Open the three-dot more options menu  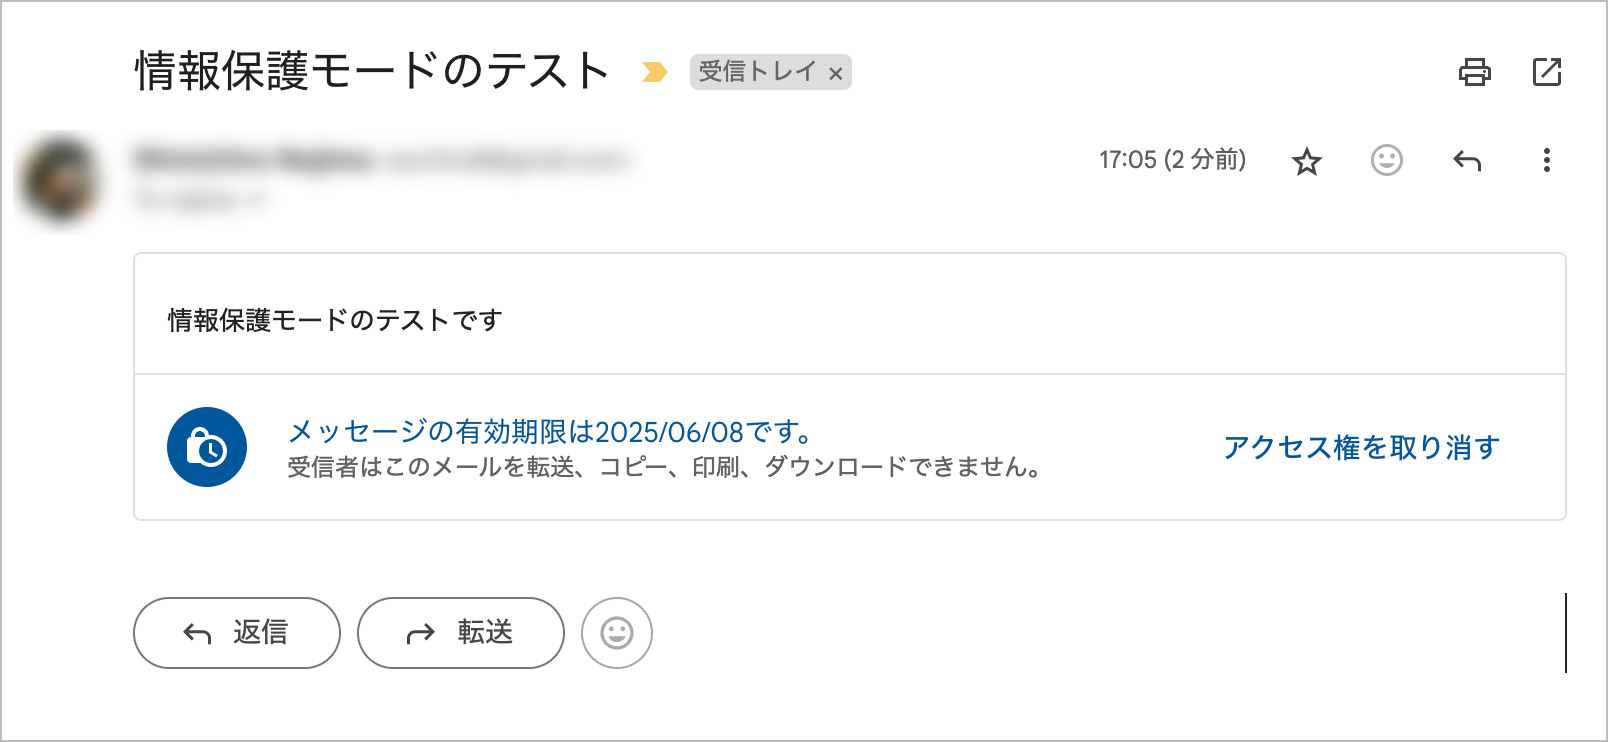(x=1546, y=160)
